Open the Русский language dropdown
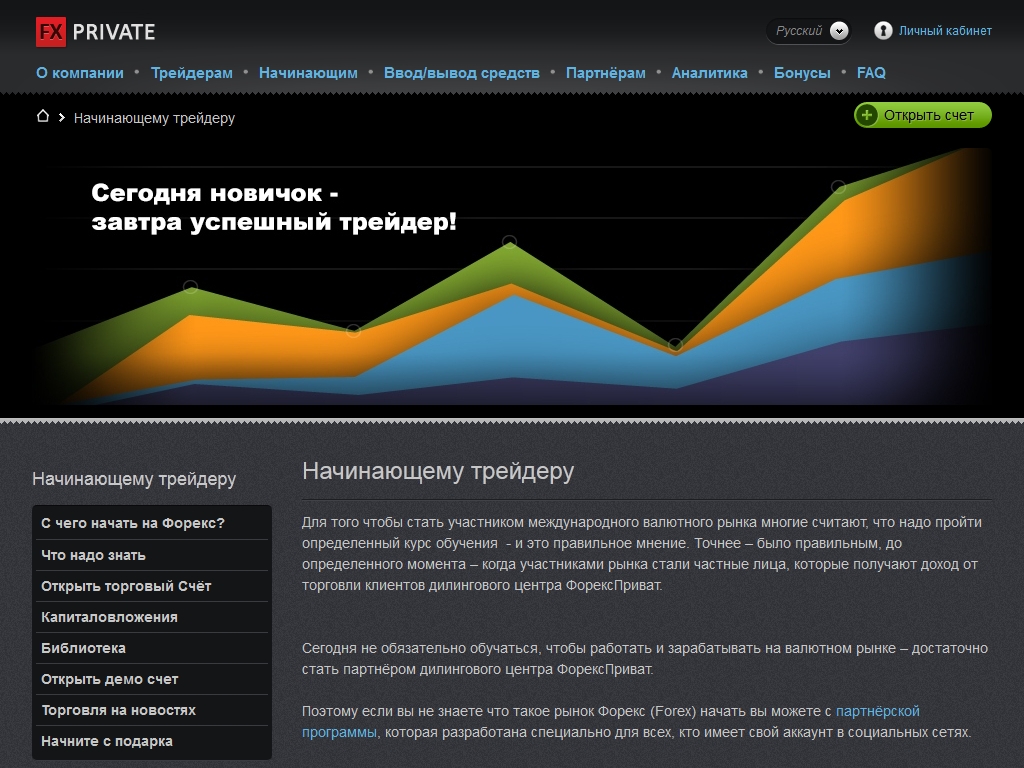1024x768 pixels. click(800, 31)
